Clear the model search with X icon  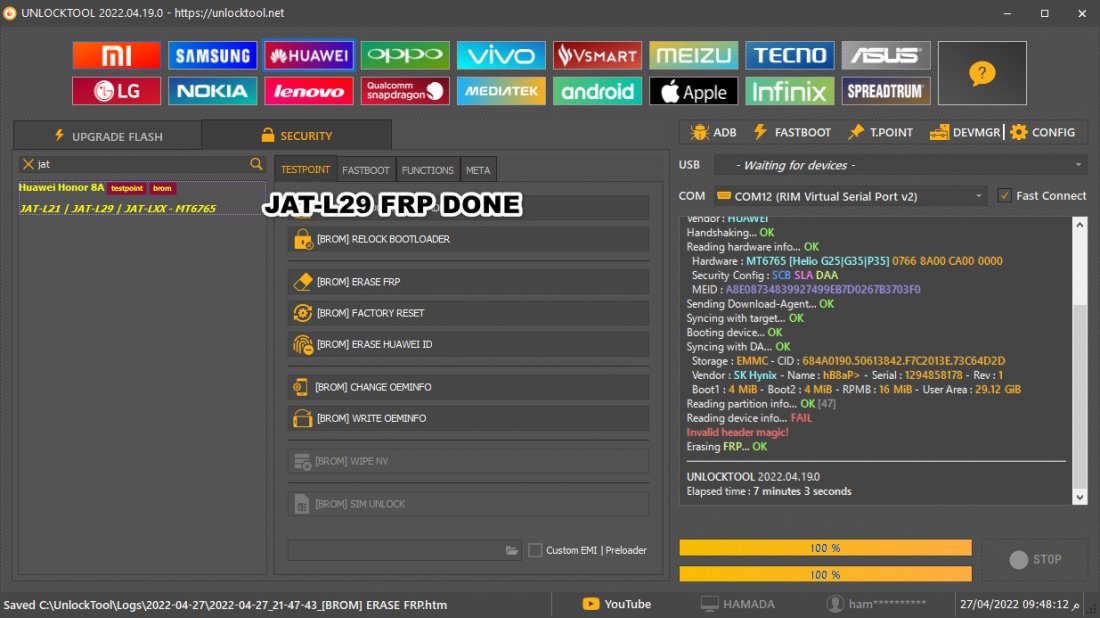coord(28,164)
